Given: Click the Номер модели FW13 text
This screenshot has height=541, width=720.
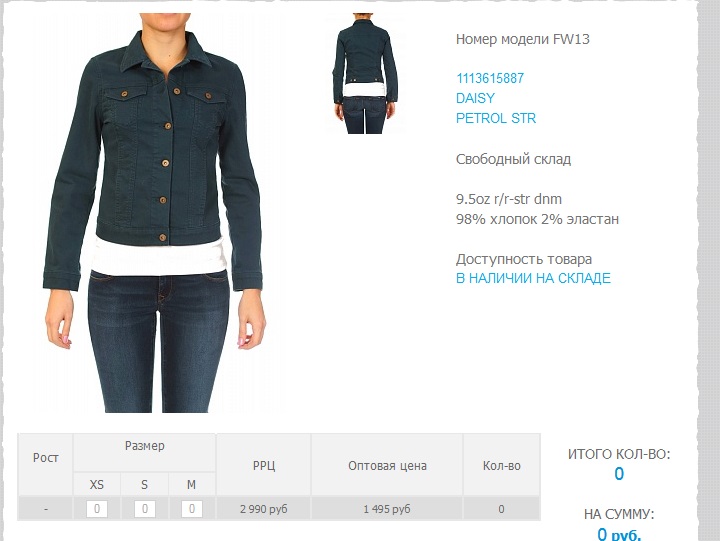Looking at the screenshot, I should tap(523, 39).
